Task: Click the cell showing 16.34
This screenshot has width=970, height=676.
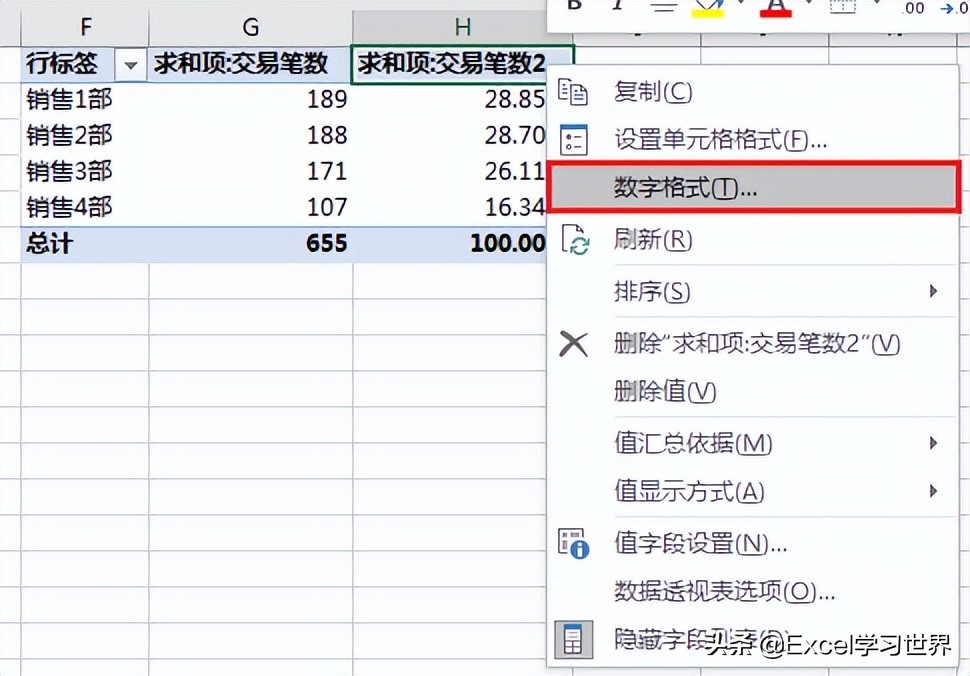Action: [x=450, y=207]
